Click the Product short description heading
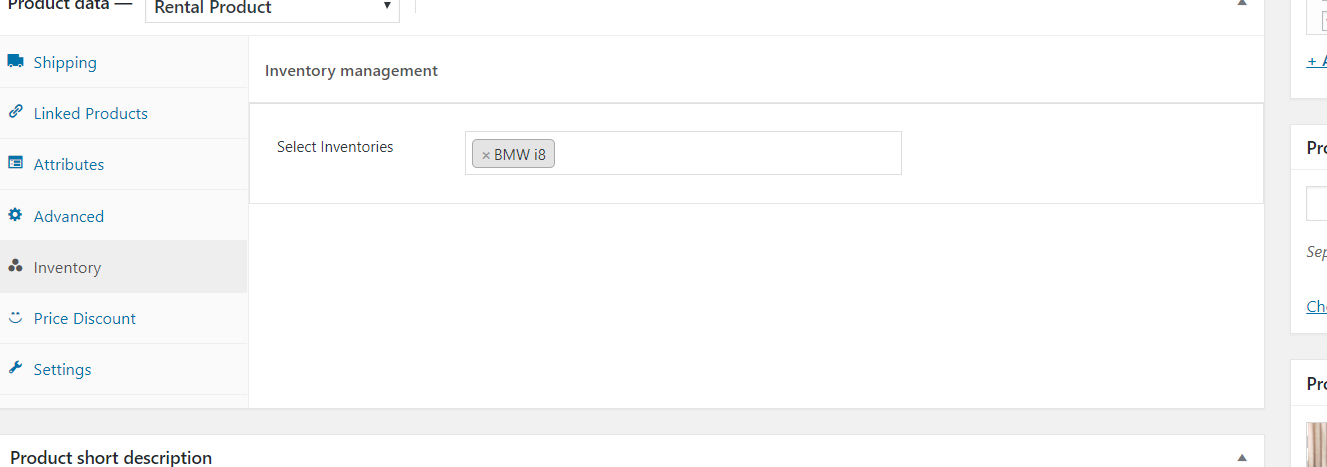 (x=111, y=457)
